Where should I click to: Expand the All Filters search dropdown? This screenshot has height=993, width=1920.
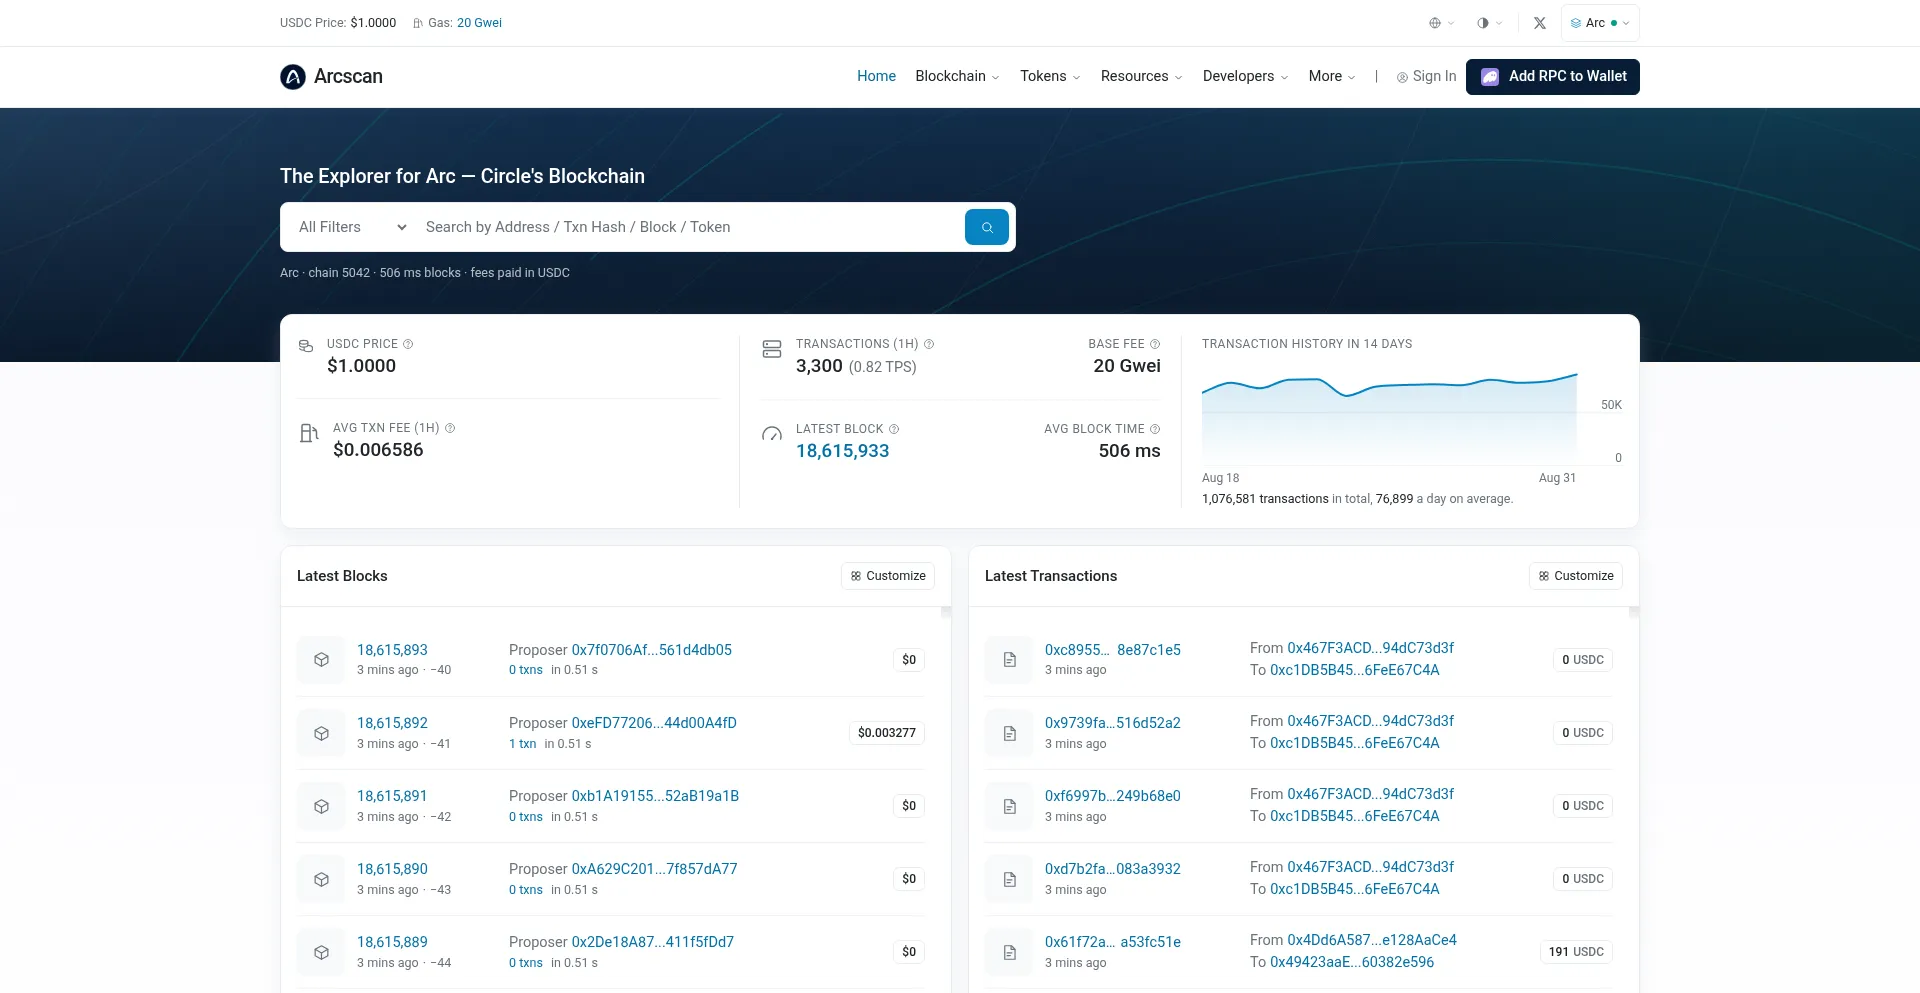[x=352, y=227]
